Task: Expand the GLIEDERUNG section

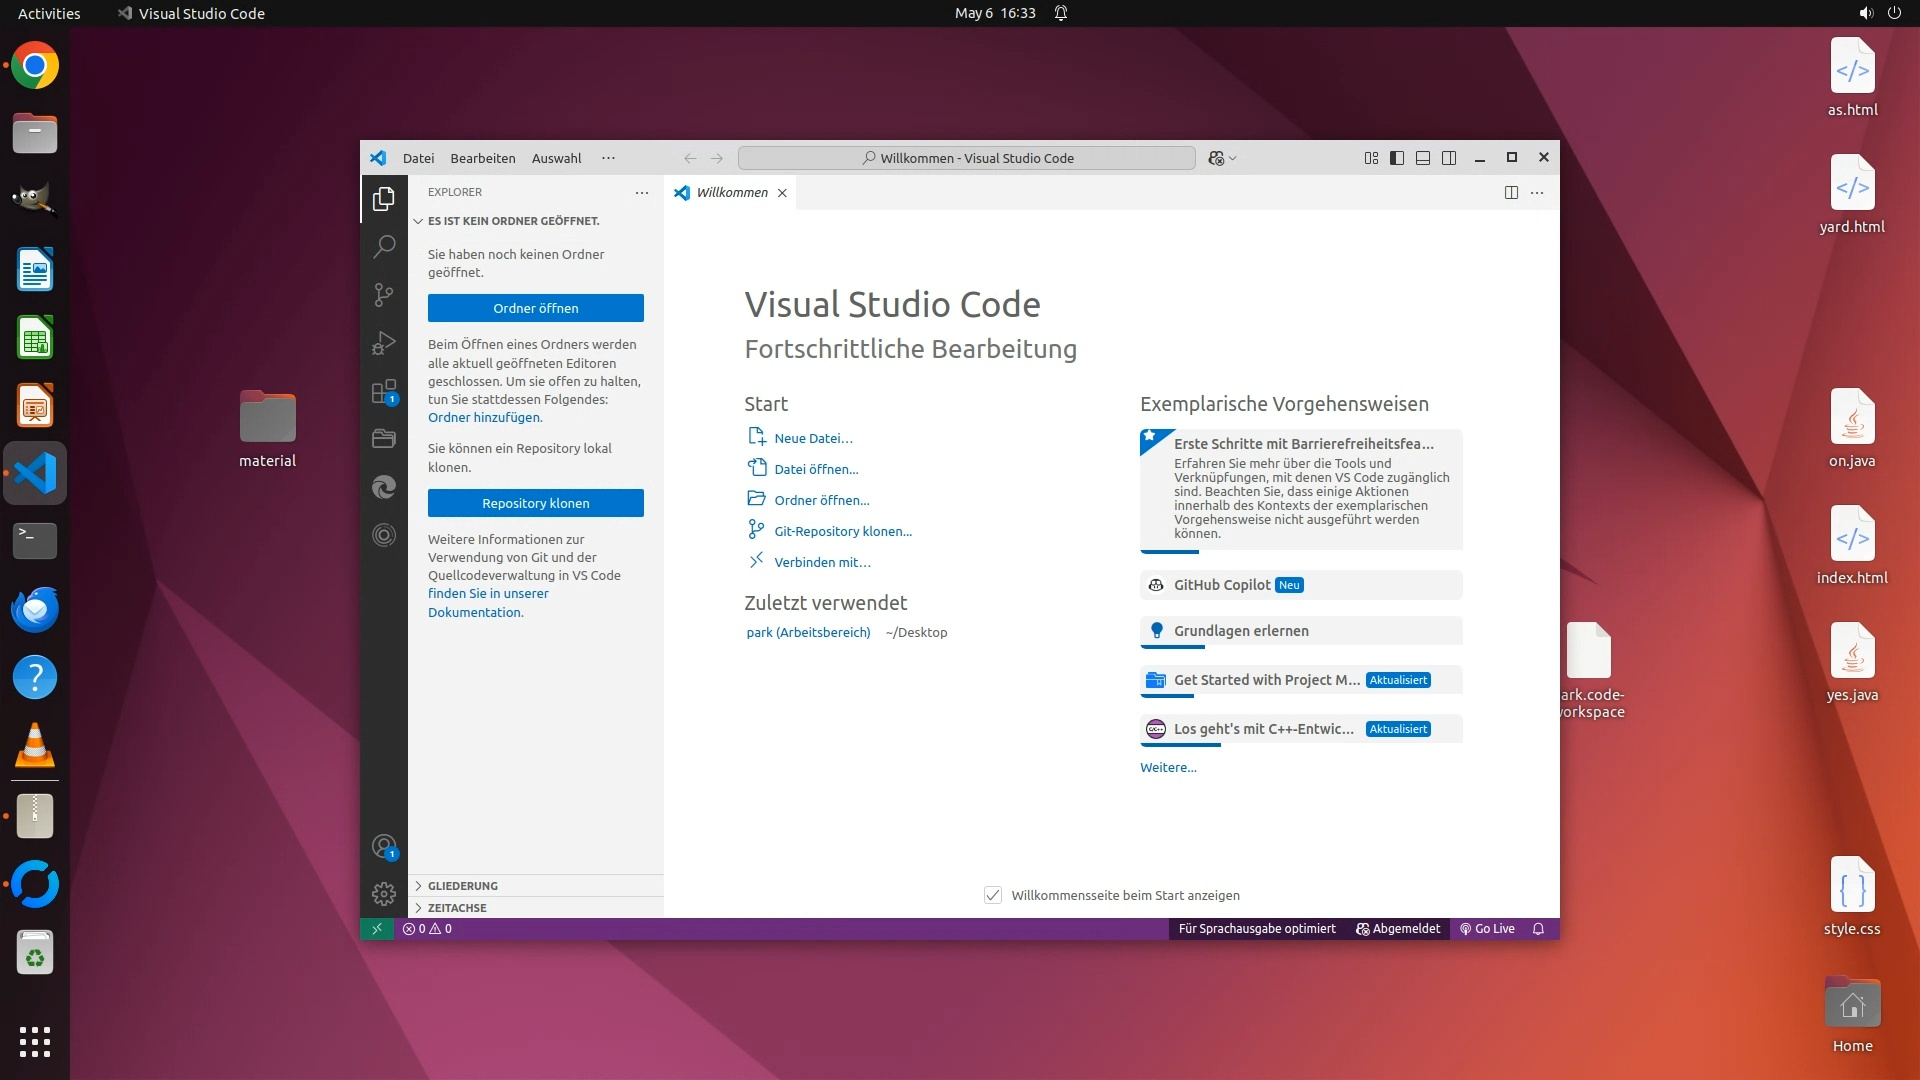Action: coord(462,885)
